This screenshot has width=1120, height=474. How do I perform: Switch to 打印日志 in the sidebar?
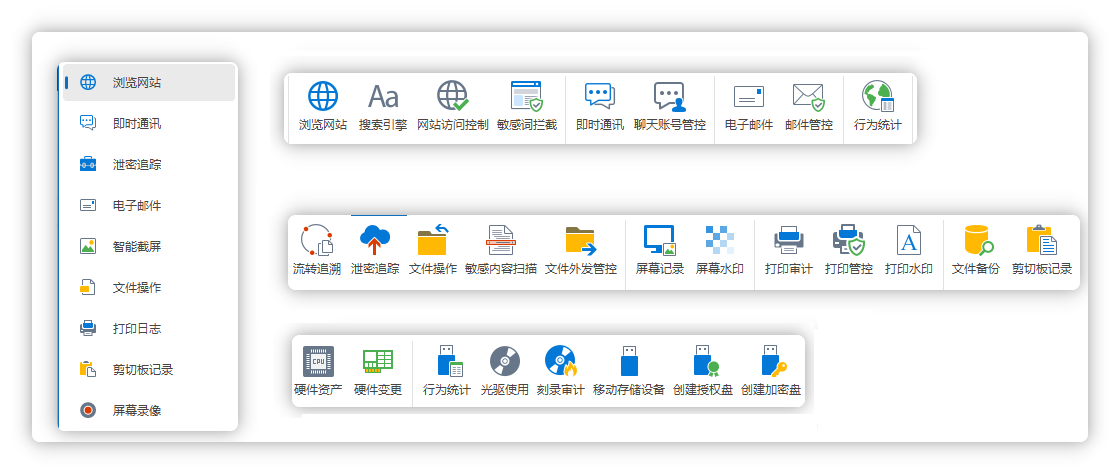tap(137, 328)
